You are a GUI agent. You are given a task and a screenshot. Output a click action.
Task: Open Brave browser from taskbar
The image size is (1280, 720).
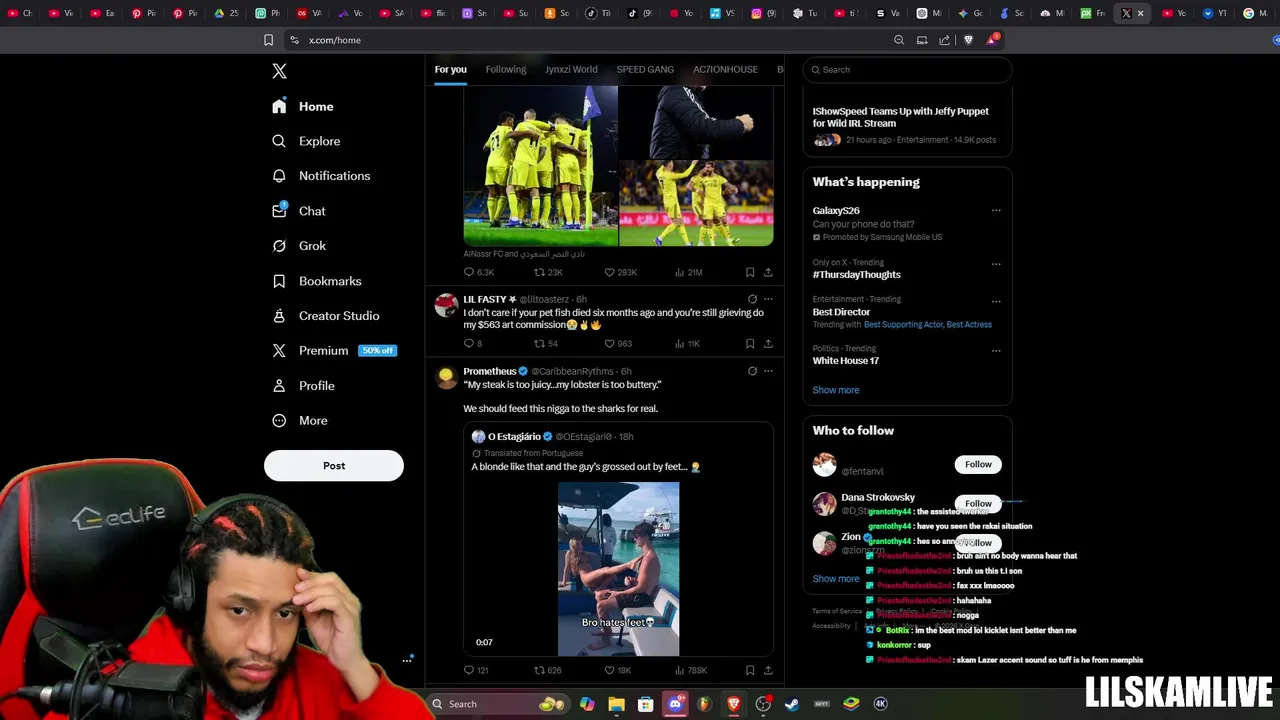point(734,704)
